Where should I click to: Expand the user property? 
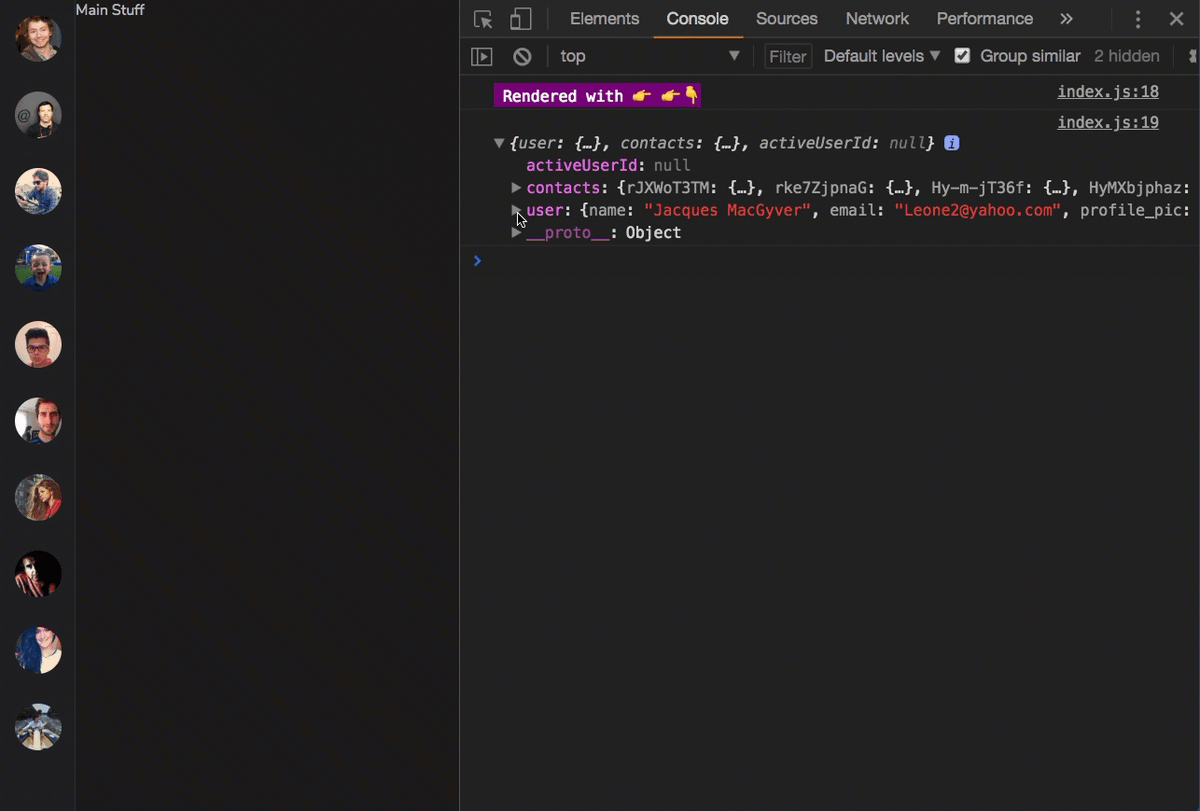point(516,210)
